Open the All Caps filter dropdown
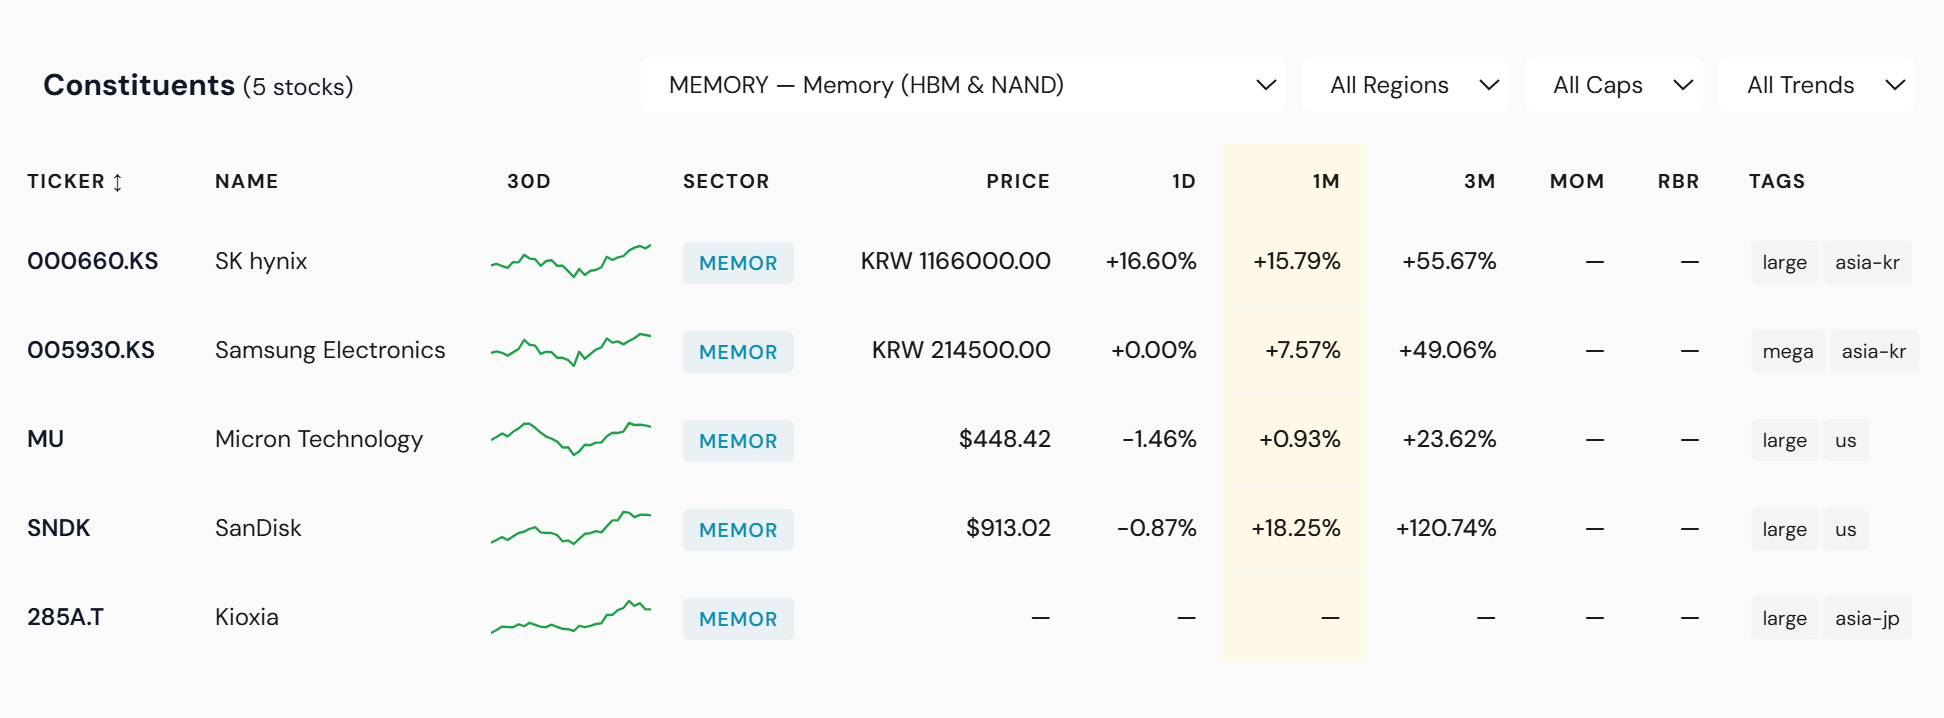 point(1613,85)
